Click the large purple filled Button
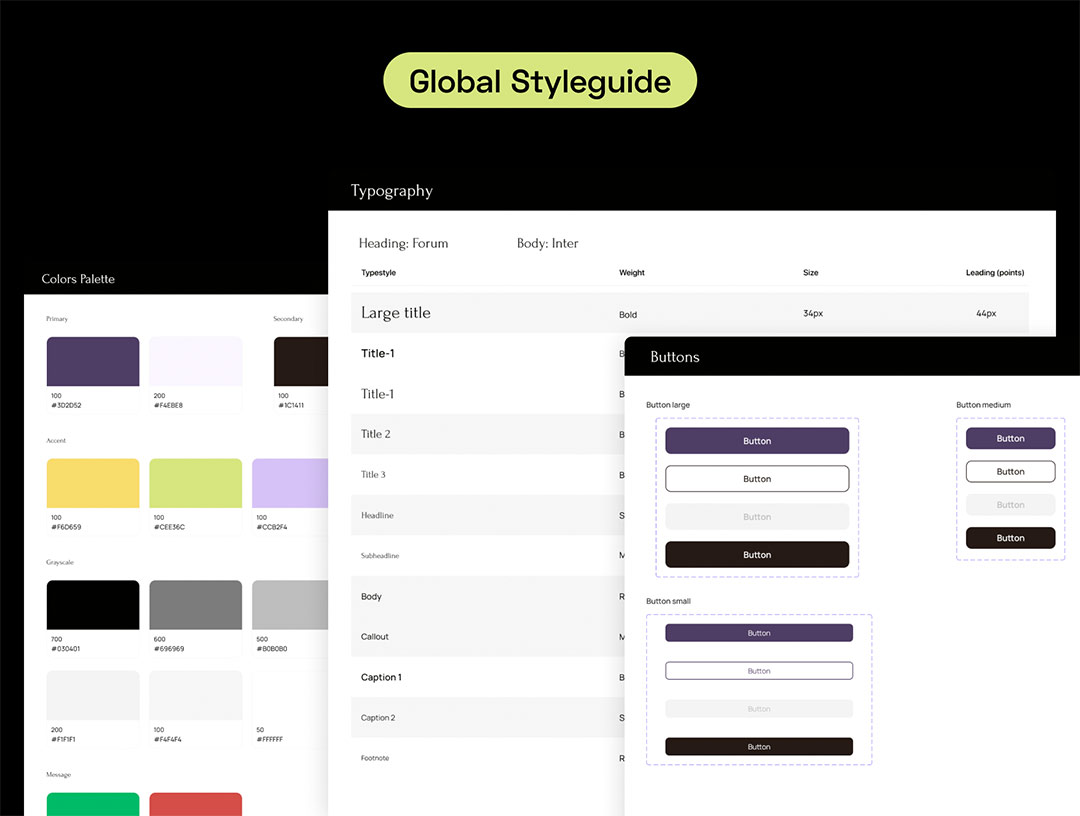The height and width of the screenshot is (816, 1080). tap(757, 441)
